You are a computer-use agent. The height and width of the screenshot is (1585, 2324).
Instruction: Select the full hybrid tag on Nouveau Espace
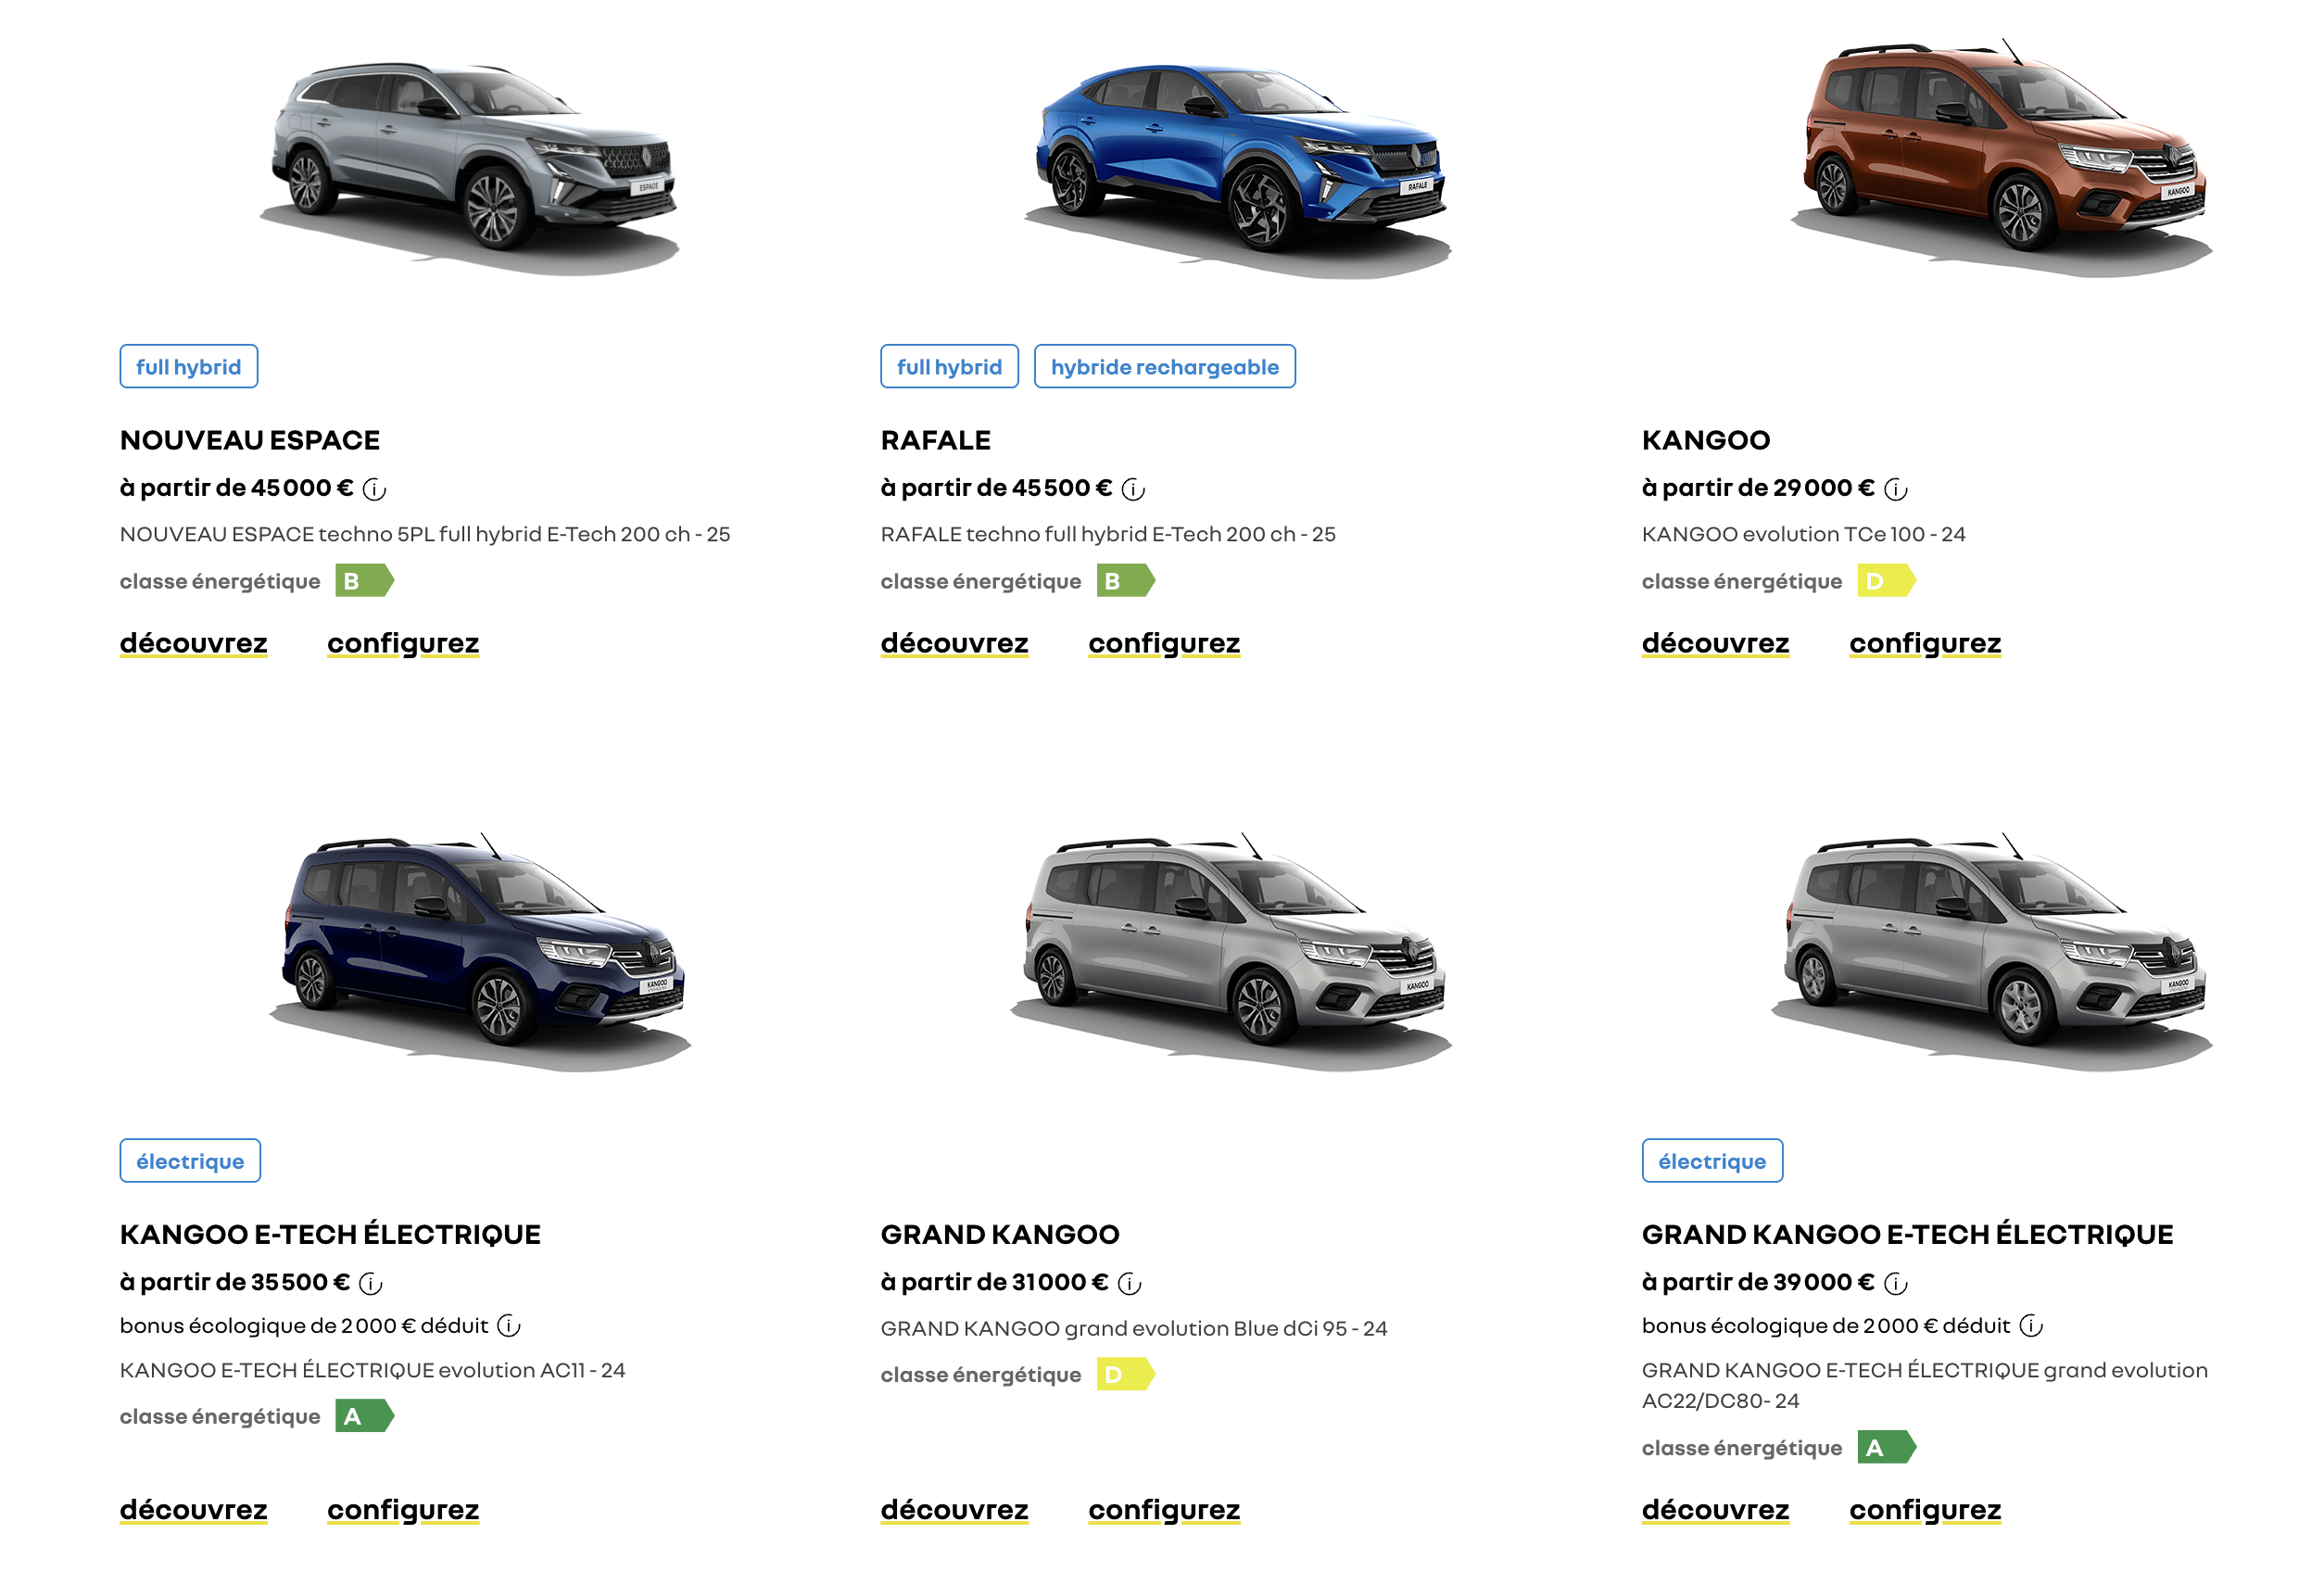[x=189, y=366]
